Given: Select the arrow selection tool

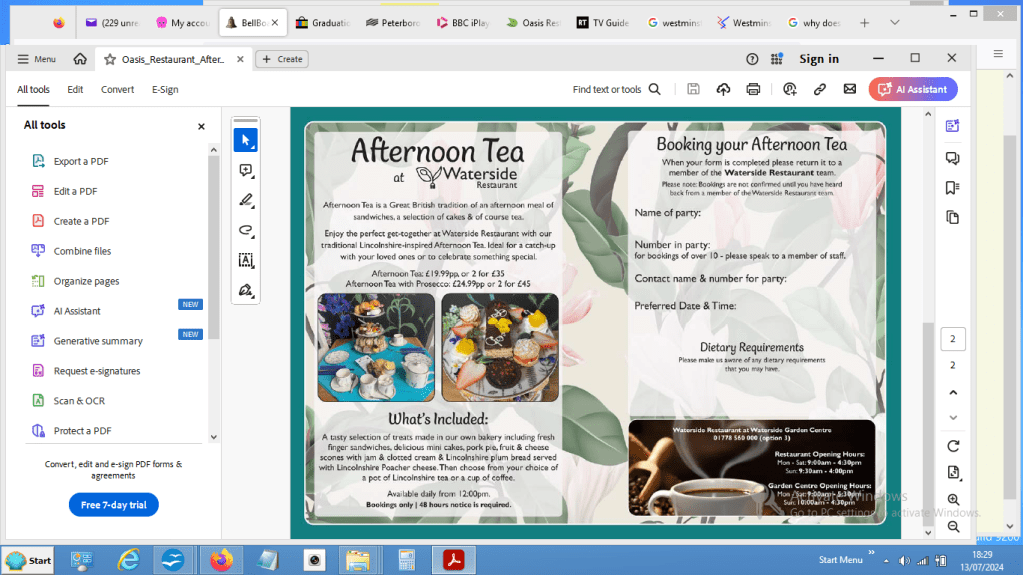Looking at the screenshot, I should (x=245, y=140).
